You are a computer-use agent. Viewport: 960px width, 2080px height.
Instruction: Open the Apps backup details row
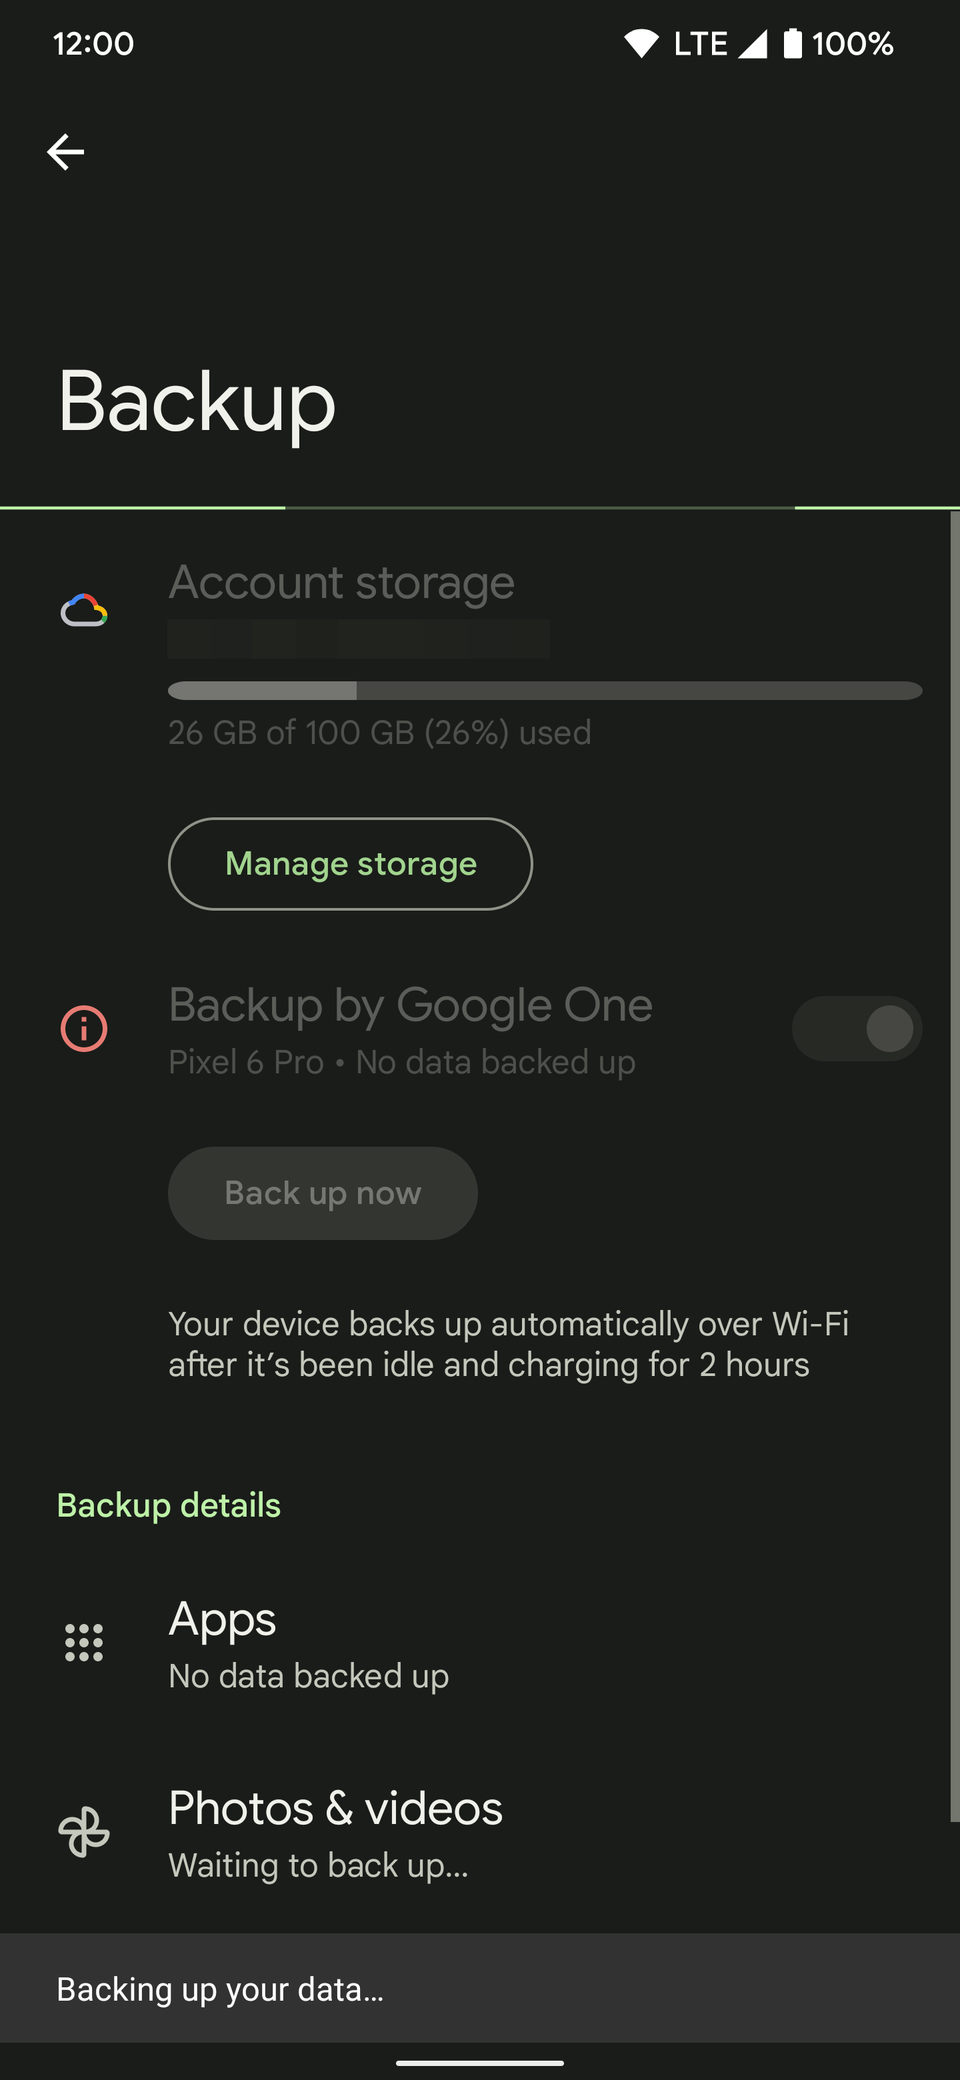[x=400, y=1645]
